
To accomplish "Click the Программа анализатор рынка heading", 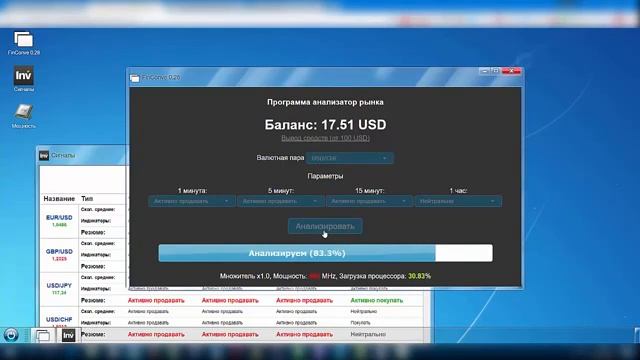I will [x=325, y=102].
